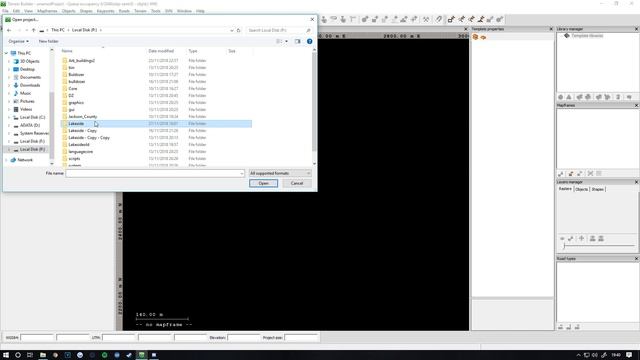This screenshot has width=640, height=360.
Task: Open the File name combo box arrow
Action: pyautogui.click(x=242, y=173)
